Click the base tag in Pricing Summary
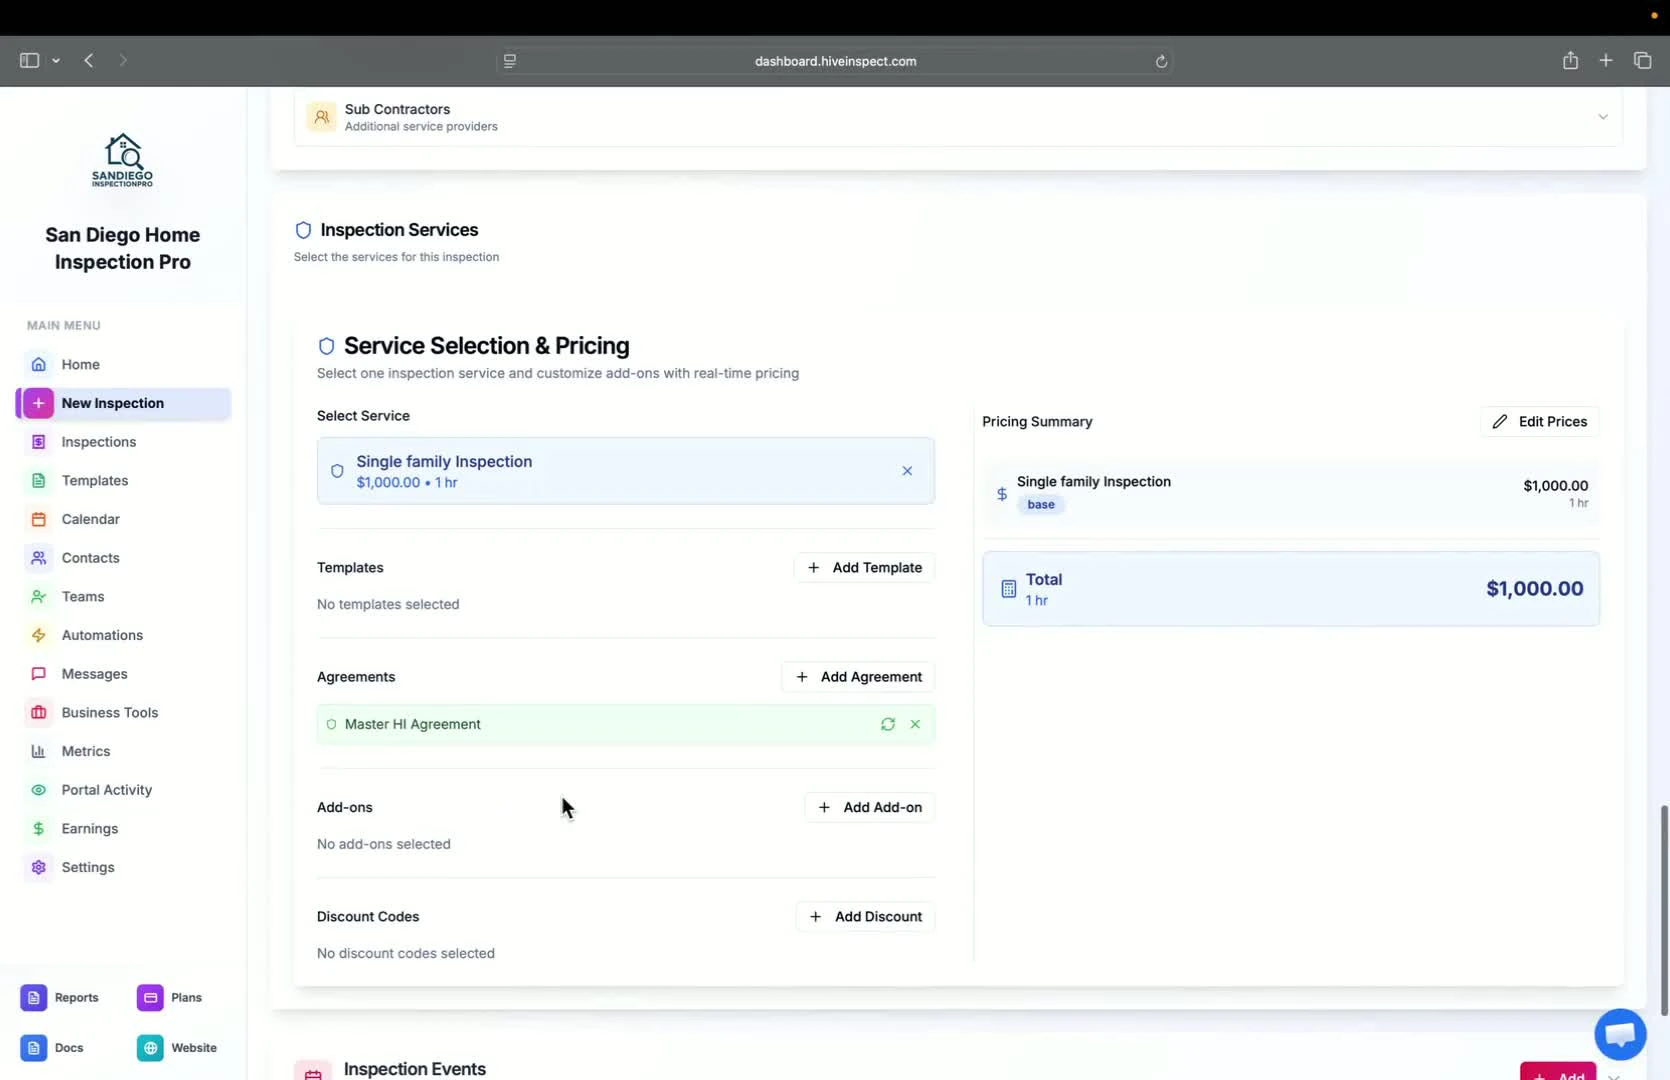 tap(1041, 505)
